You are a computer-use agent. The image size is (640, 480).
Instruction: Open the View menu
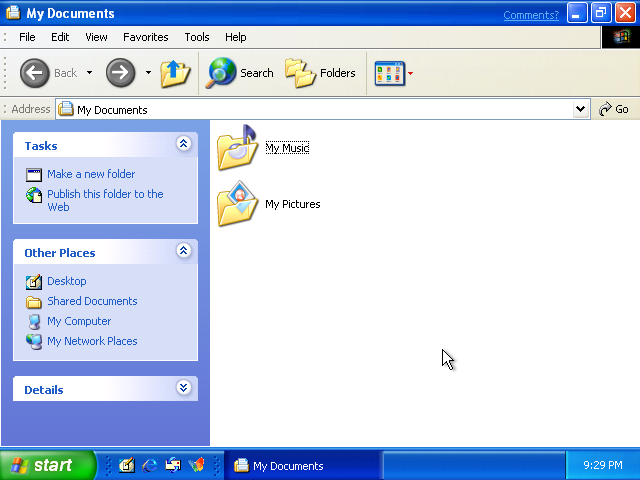96,37
